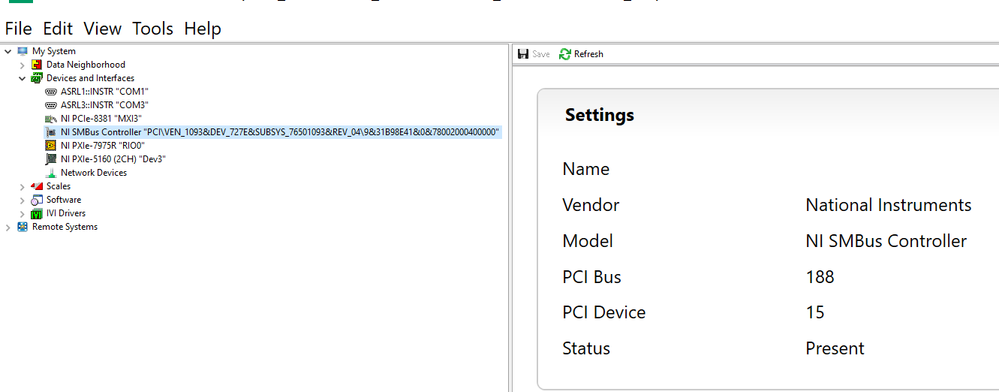Screen dimensions: 999x392
Task: Open the Help menu
Action: 203,29
